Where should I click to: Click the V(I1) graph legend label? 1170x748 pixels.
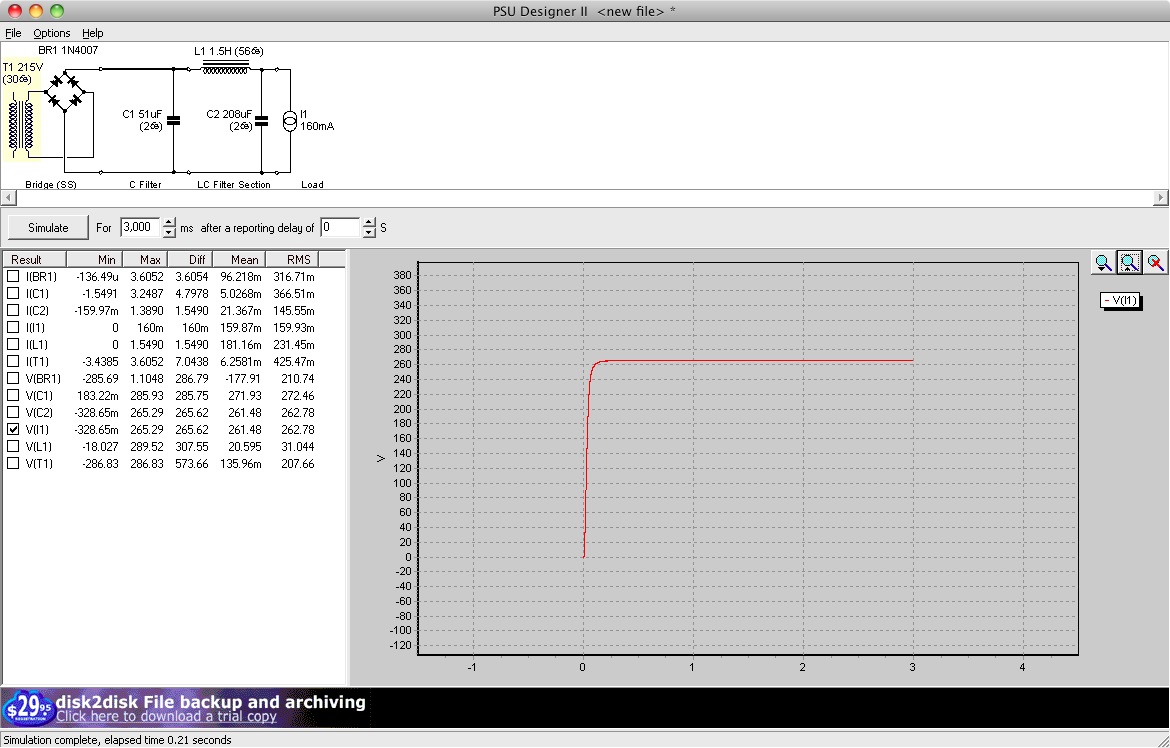pyautogui.click(x=1120, y=301)
